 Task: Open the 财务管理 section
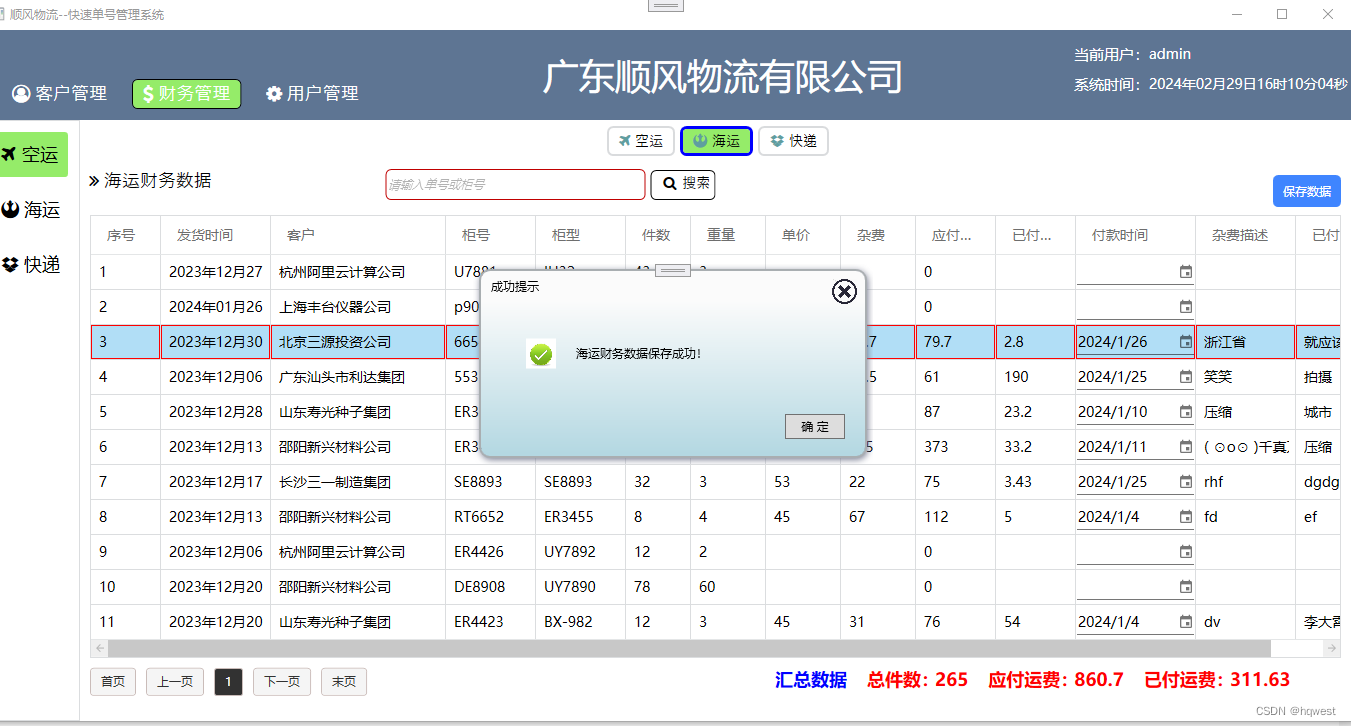pyautogui.click(x=187, y=94)
